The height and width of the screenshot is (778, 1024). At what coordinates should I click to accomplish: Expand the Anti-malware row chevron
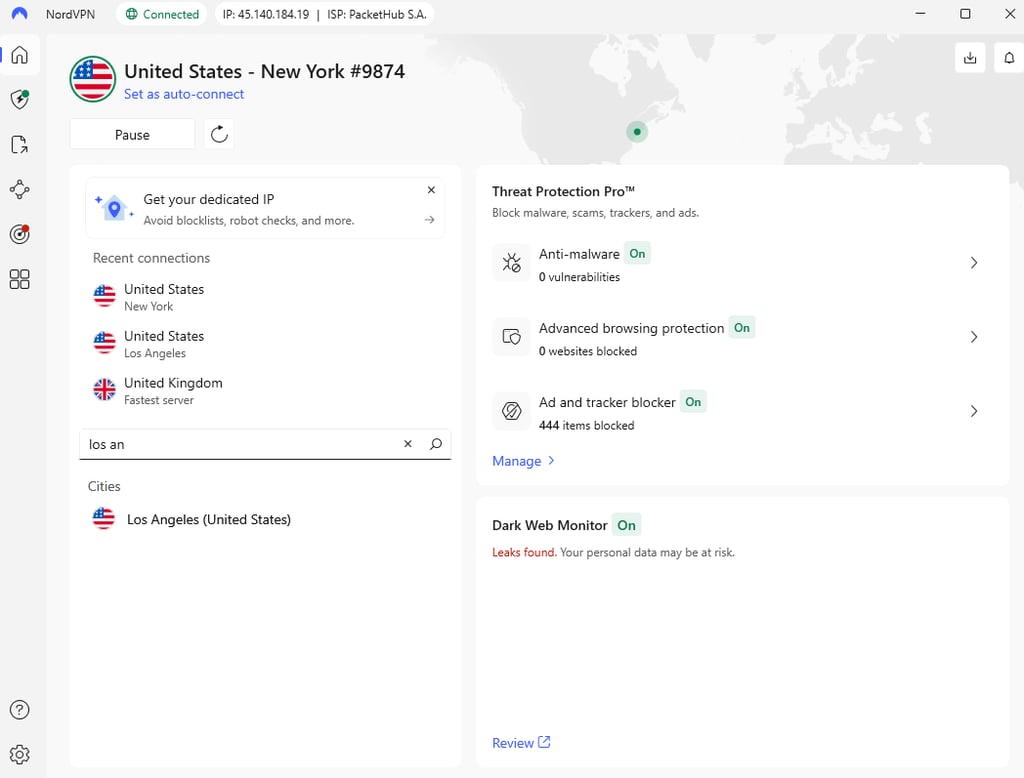(974, 263)
